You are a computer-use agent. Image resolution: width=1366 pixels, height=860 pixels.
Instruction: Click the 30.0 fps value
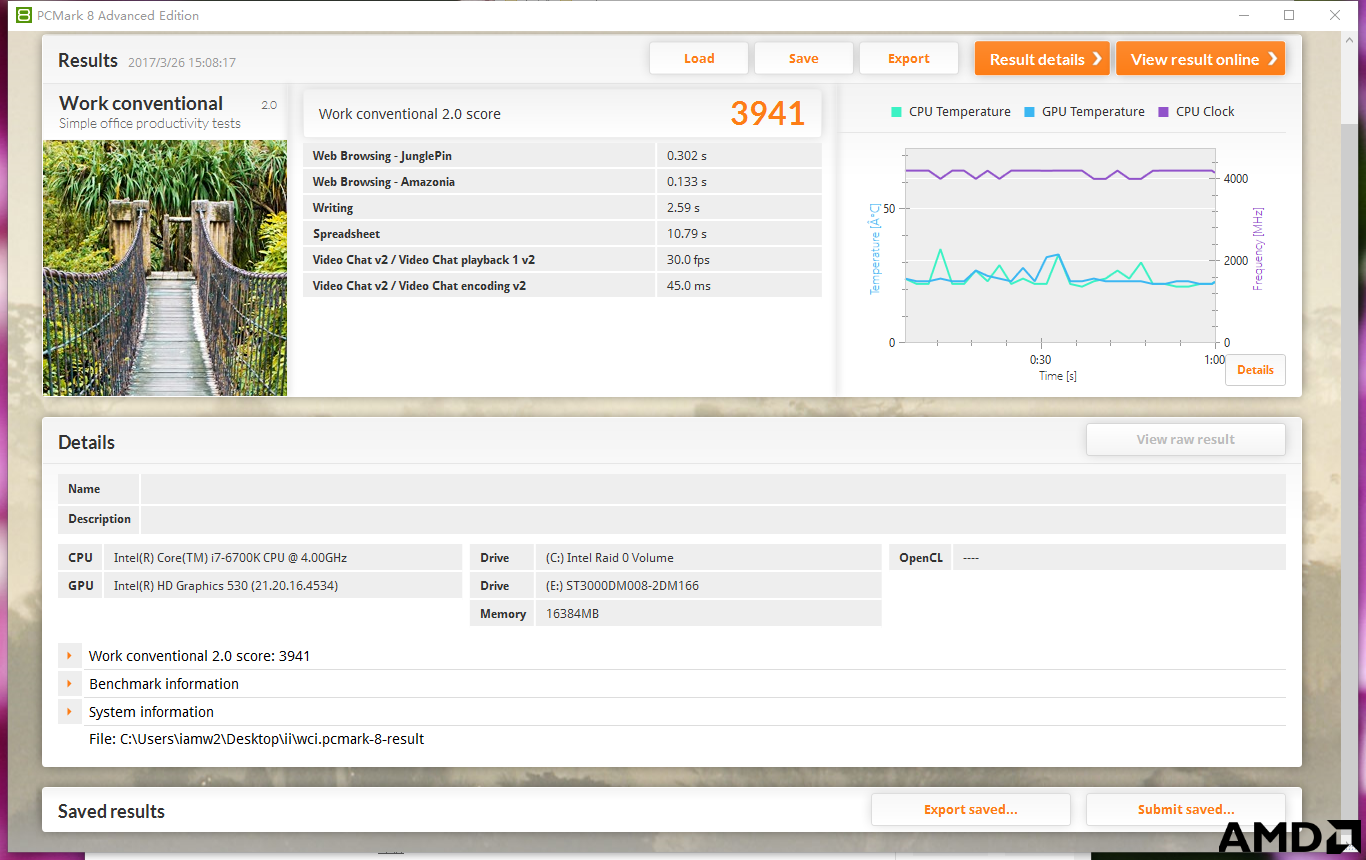(687, 260)
